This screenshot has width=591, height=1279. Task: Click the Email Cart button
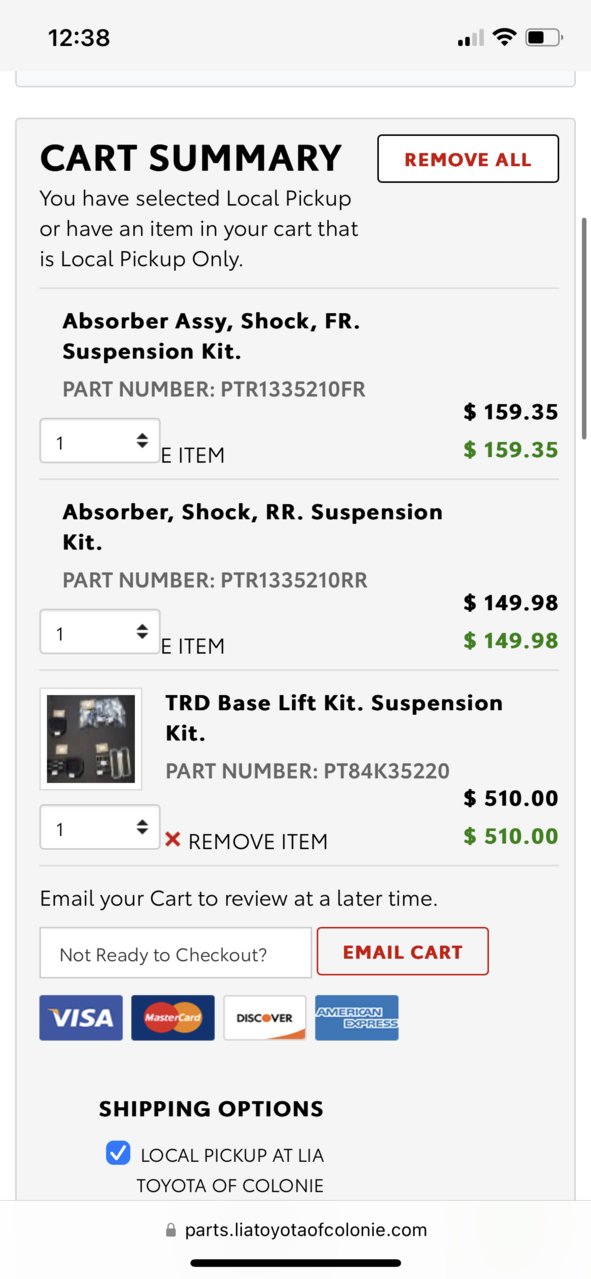point(403,951)
